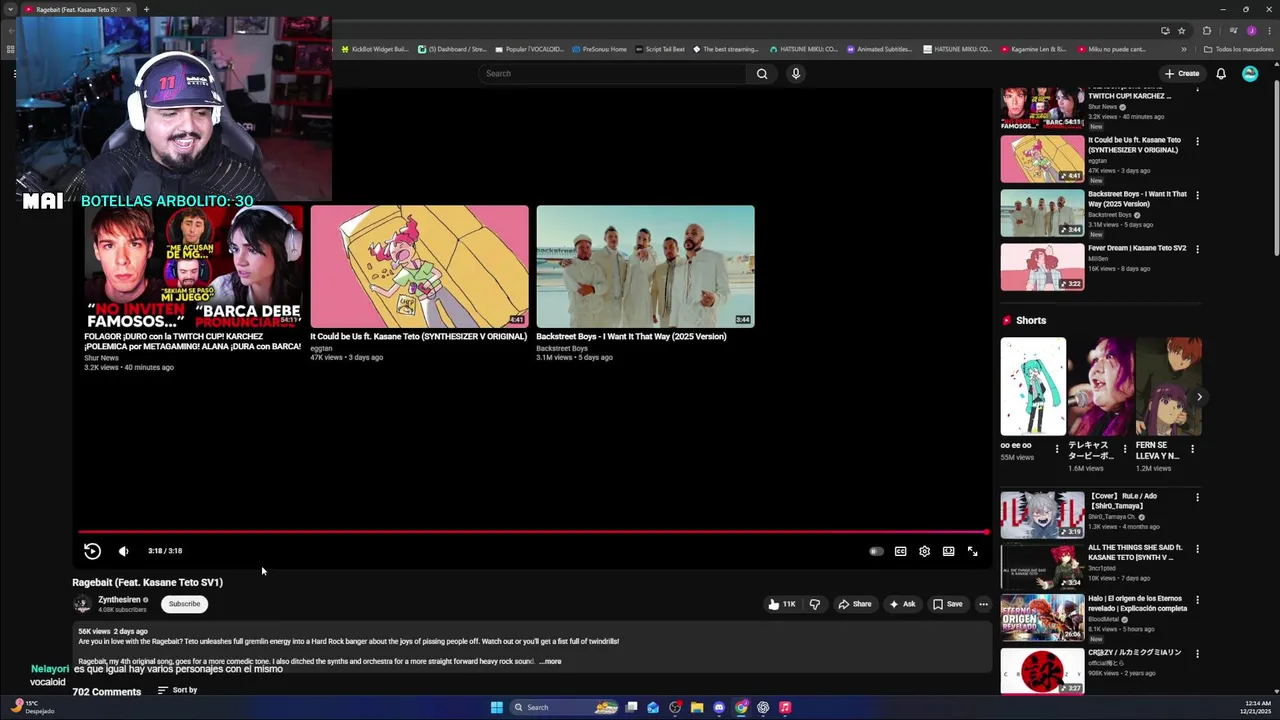Open the Sort by comments dropdown

click(x=177, y=690)
